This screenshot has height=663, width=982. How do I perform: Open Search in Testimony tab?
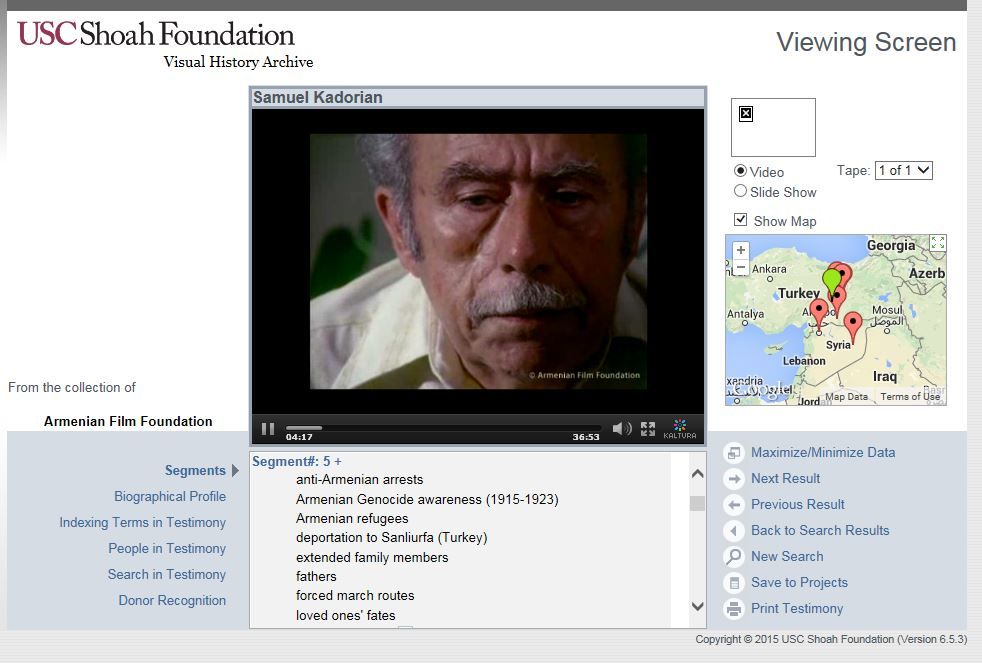pyautogui.click(x=166, y=575)
